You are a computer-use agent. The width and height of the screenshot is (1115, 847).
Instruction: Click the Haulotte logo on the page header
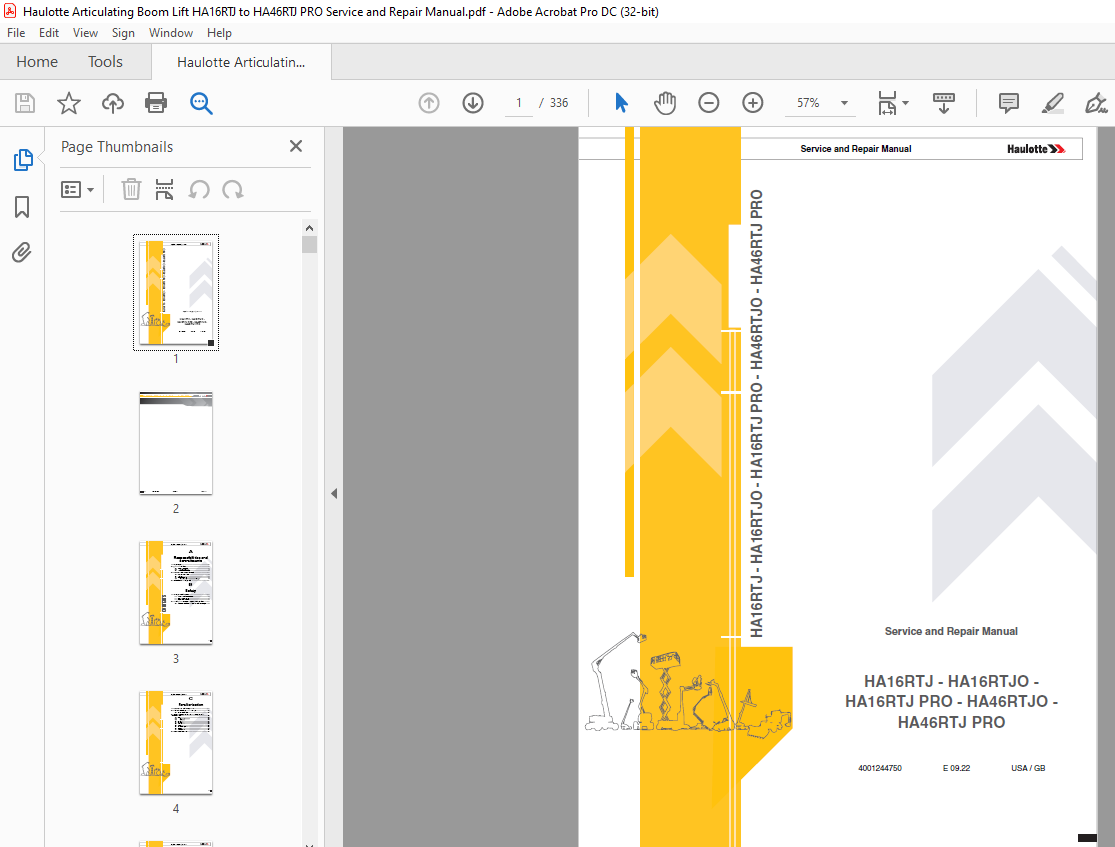pyautogui.click(x=1036, y=149)
